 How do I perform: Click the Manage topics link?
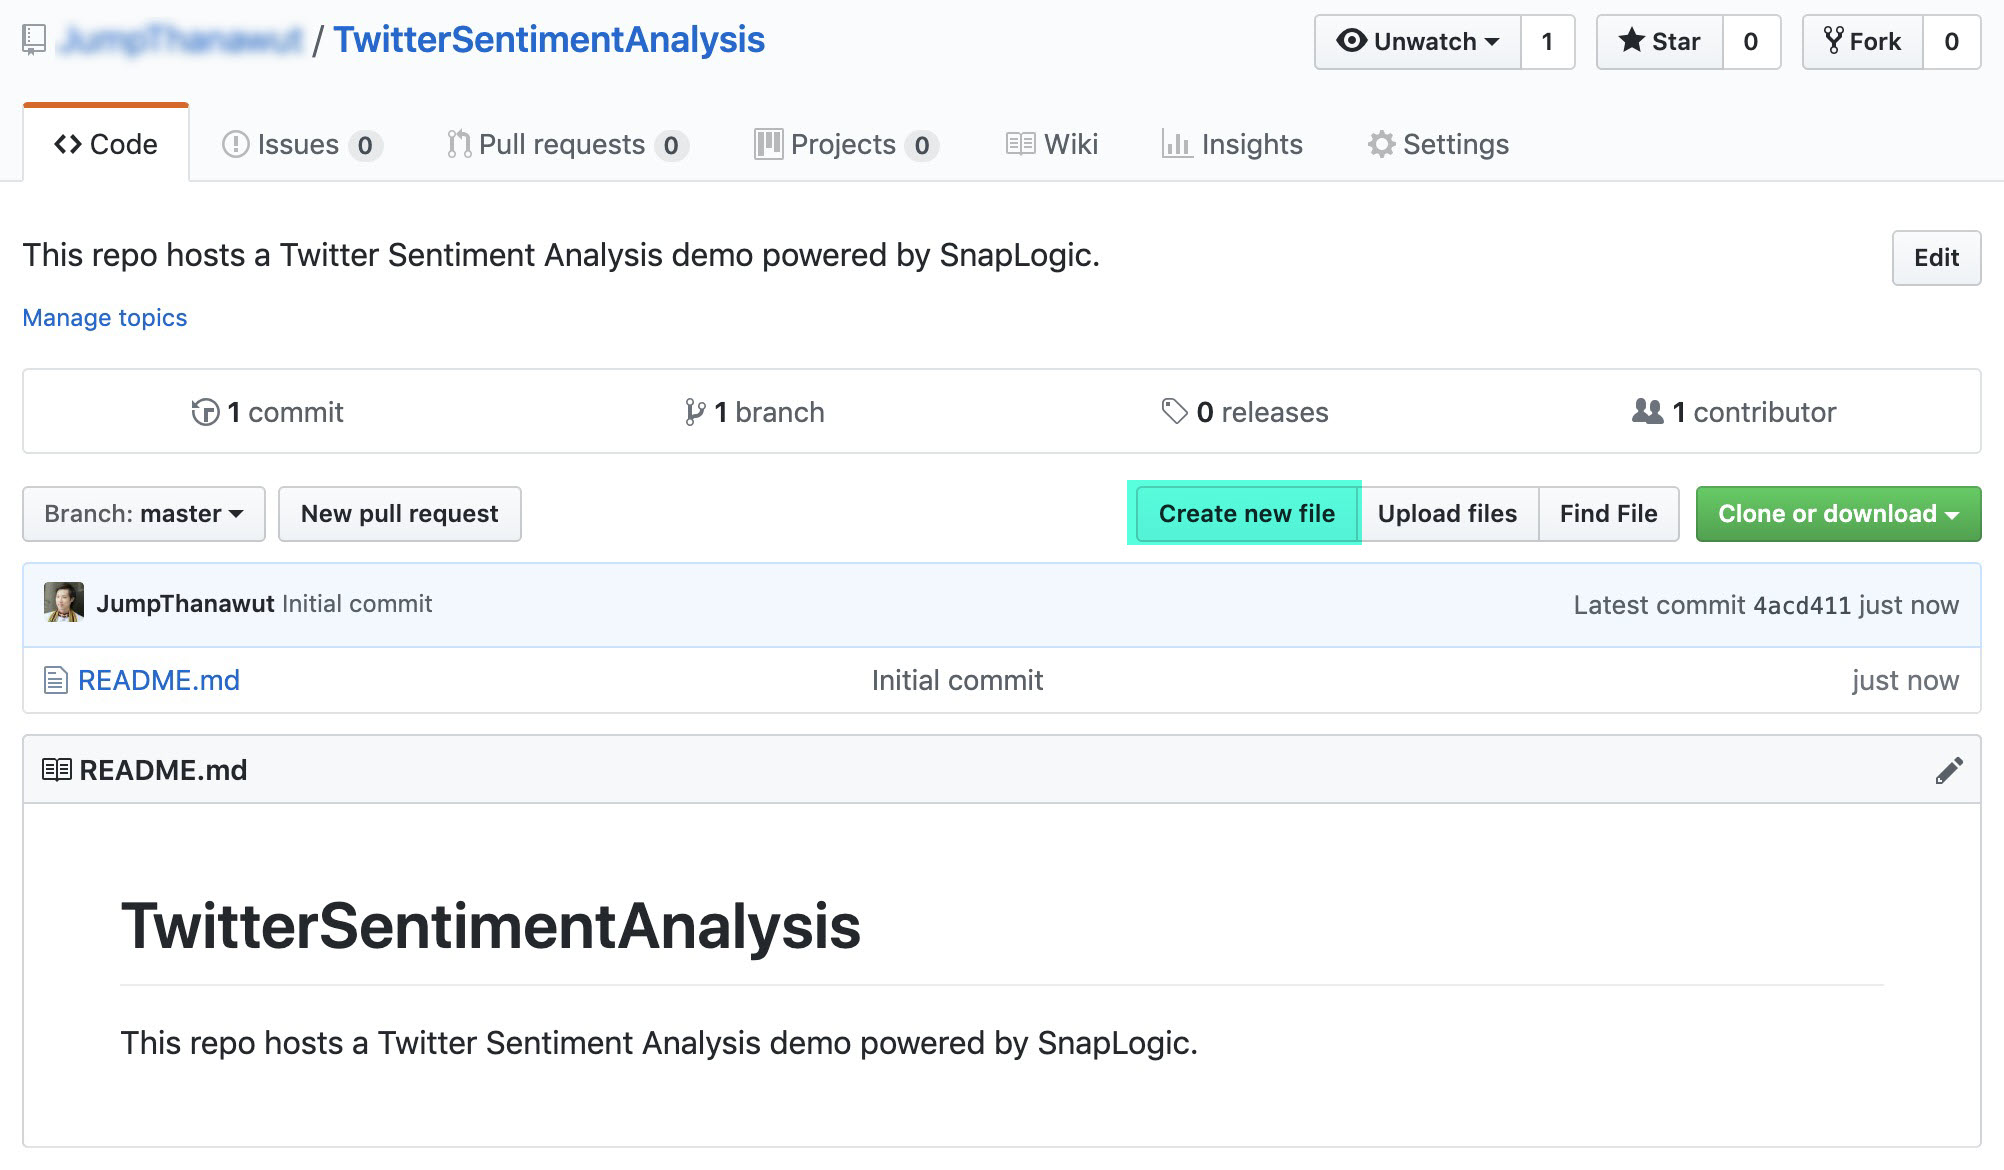pyautogui.click(x=105, y=317)
